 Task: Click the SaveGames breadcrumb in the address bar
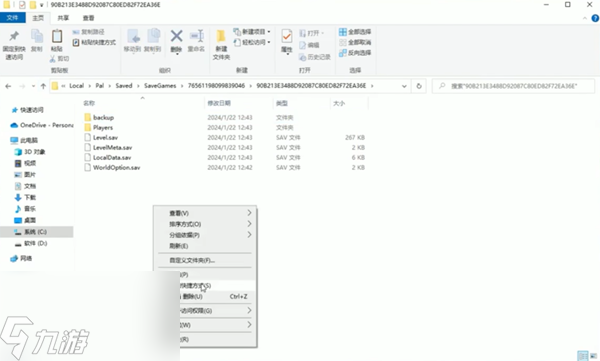coord(160,86)
